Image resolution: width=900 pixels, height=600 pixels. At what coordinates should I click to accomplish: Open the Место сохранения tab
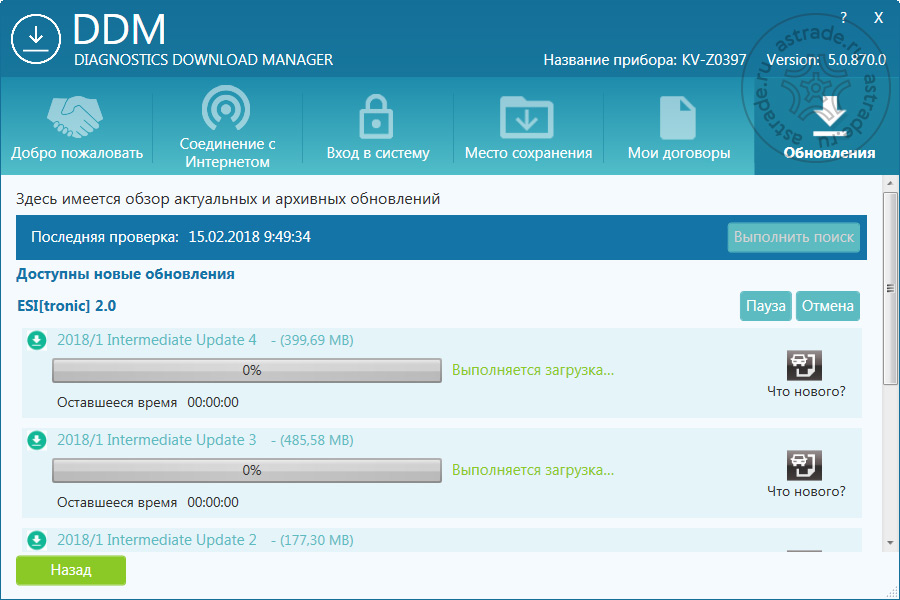tap(528, 127)
